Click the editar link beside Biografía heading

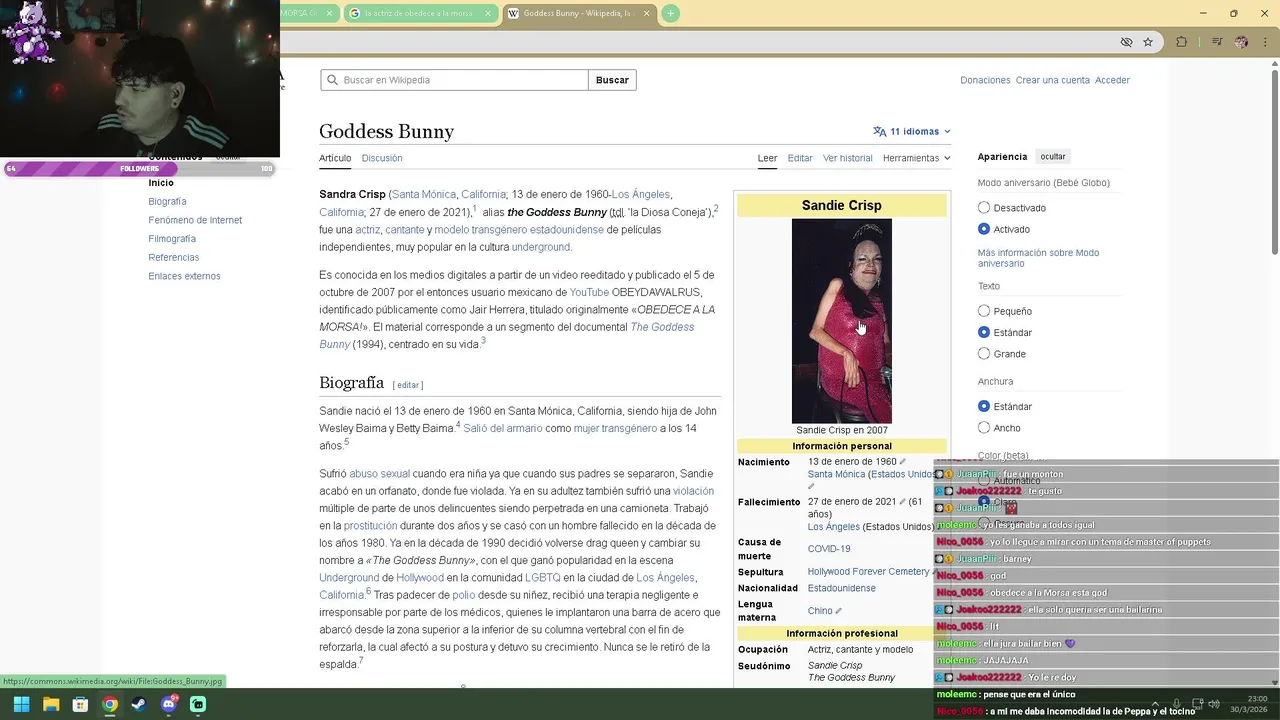coord(408,385)
